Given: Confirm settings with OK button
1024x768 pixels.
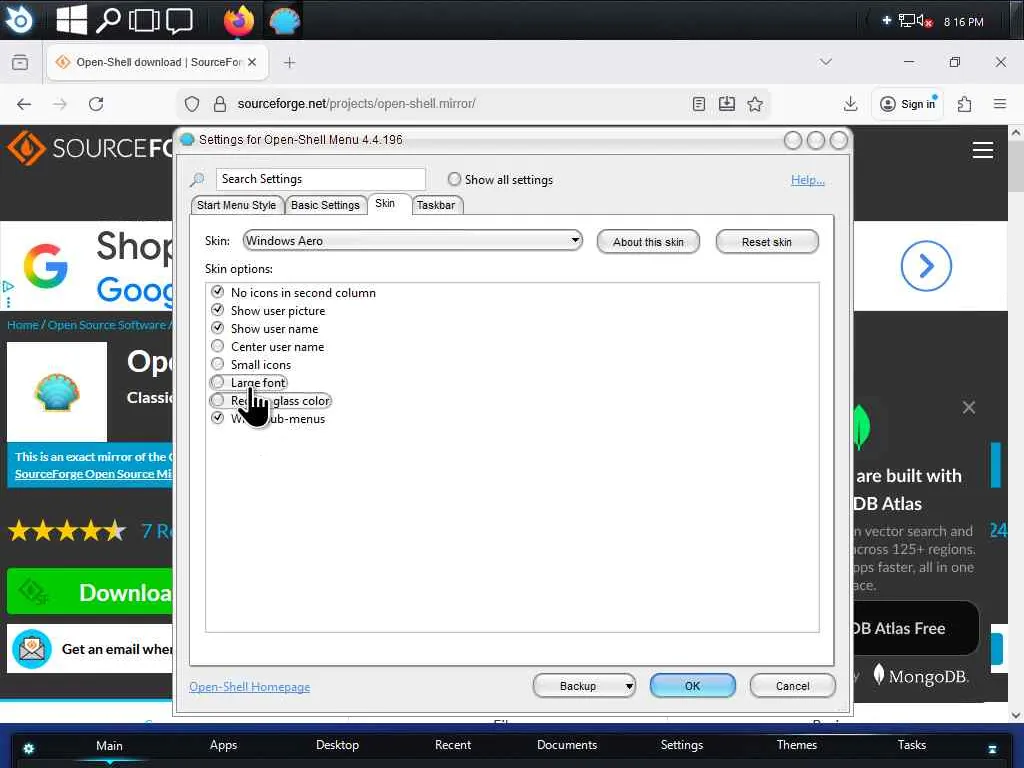Looking at the screenshot, I should [692, 686].
